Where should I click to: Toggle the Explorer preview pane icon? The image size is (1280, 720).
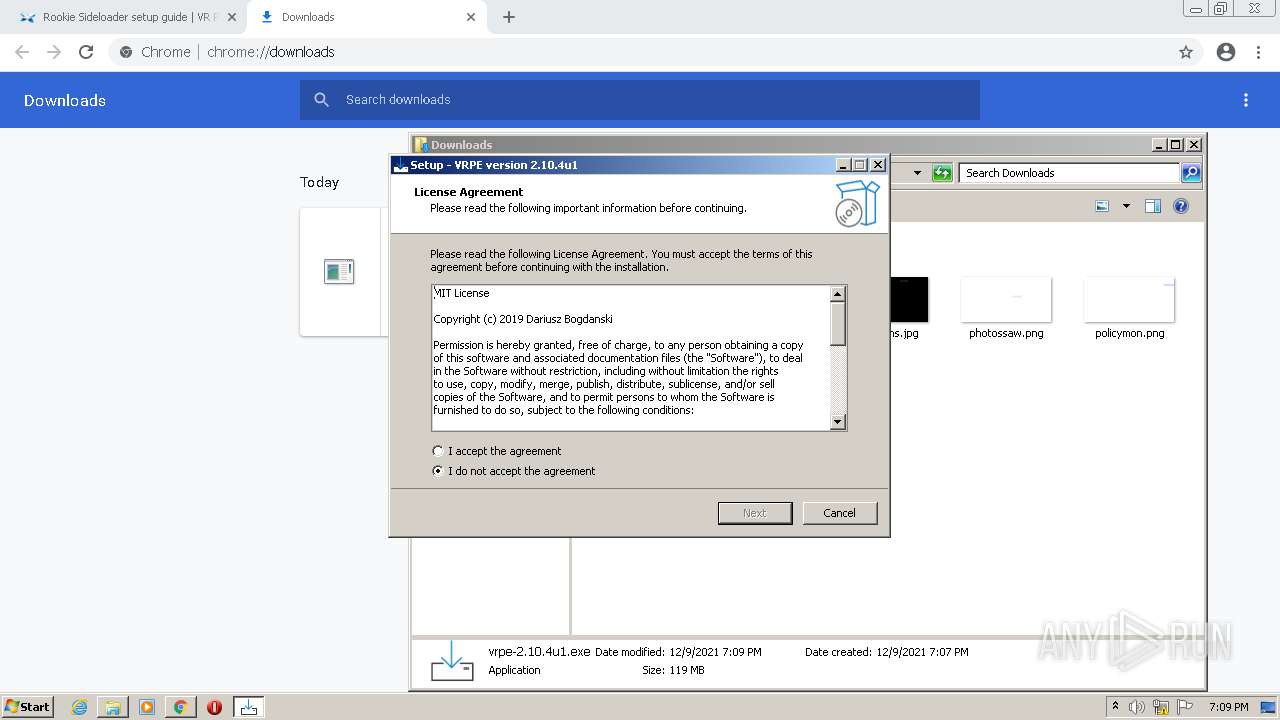point(1152,206)
